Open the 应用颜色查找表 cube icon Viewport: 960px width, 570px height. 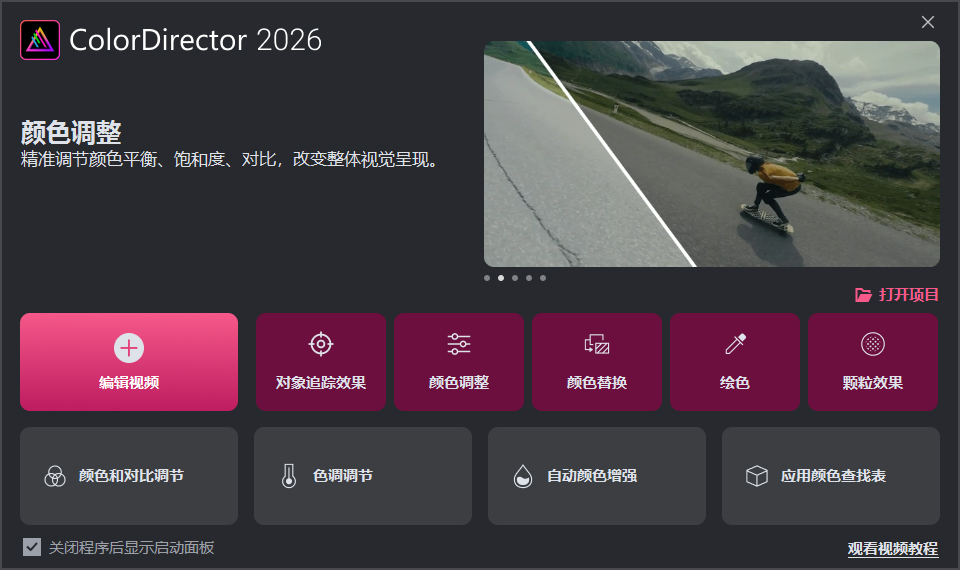(x=757, y=476)
